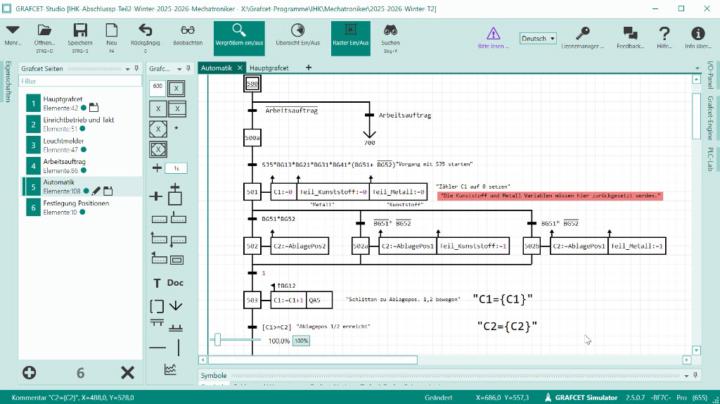Image resolution: width=720 pixels, height=404 pixels.
Task: Open the Feedback chat icon
Action: click(x=630, y=33)
